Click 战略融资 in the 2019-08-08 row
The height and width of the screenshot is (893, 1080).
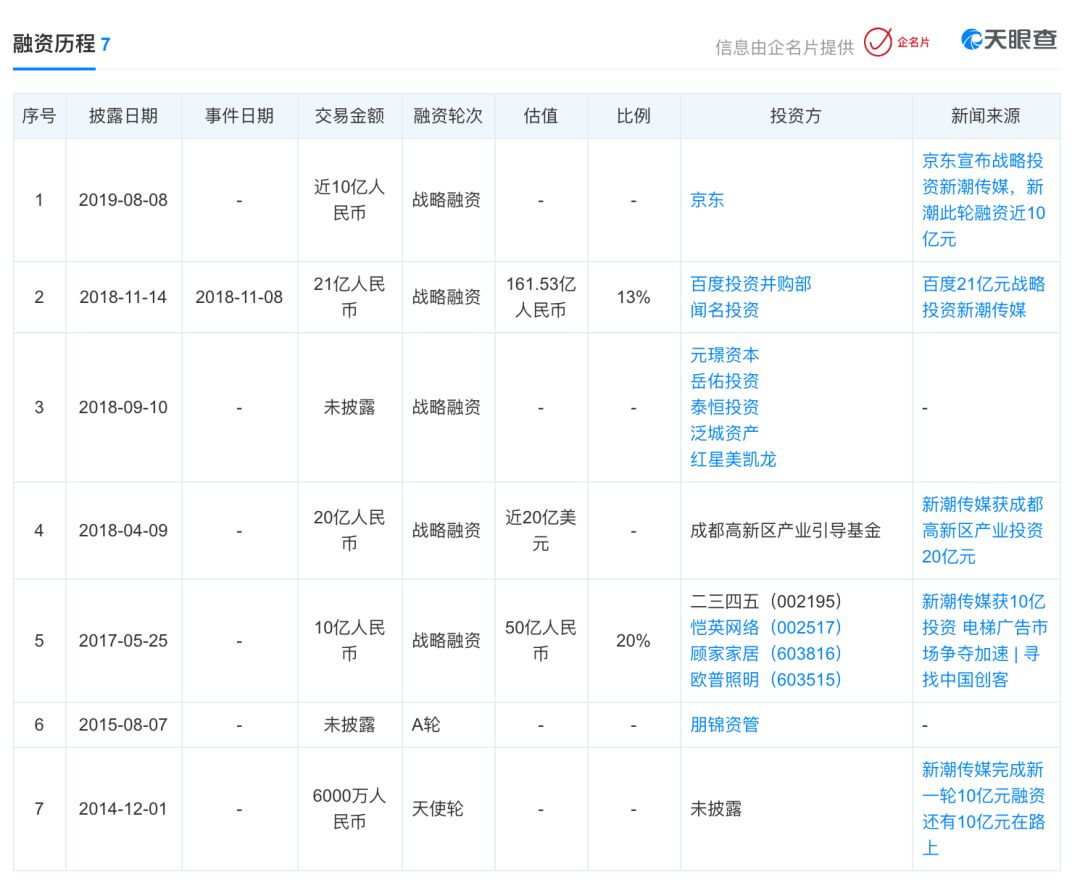click(446, 200)
